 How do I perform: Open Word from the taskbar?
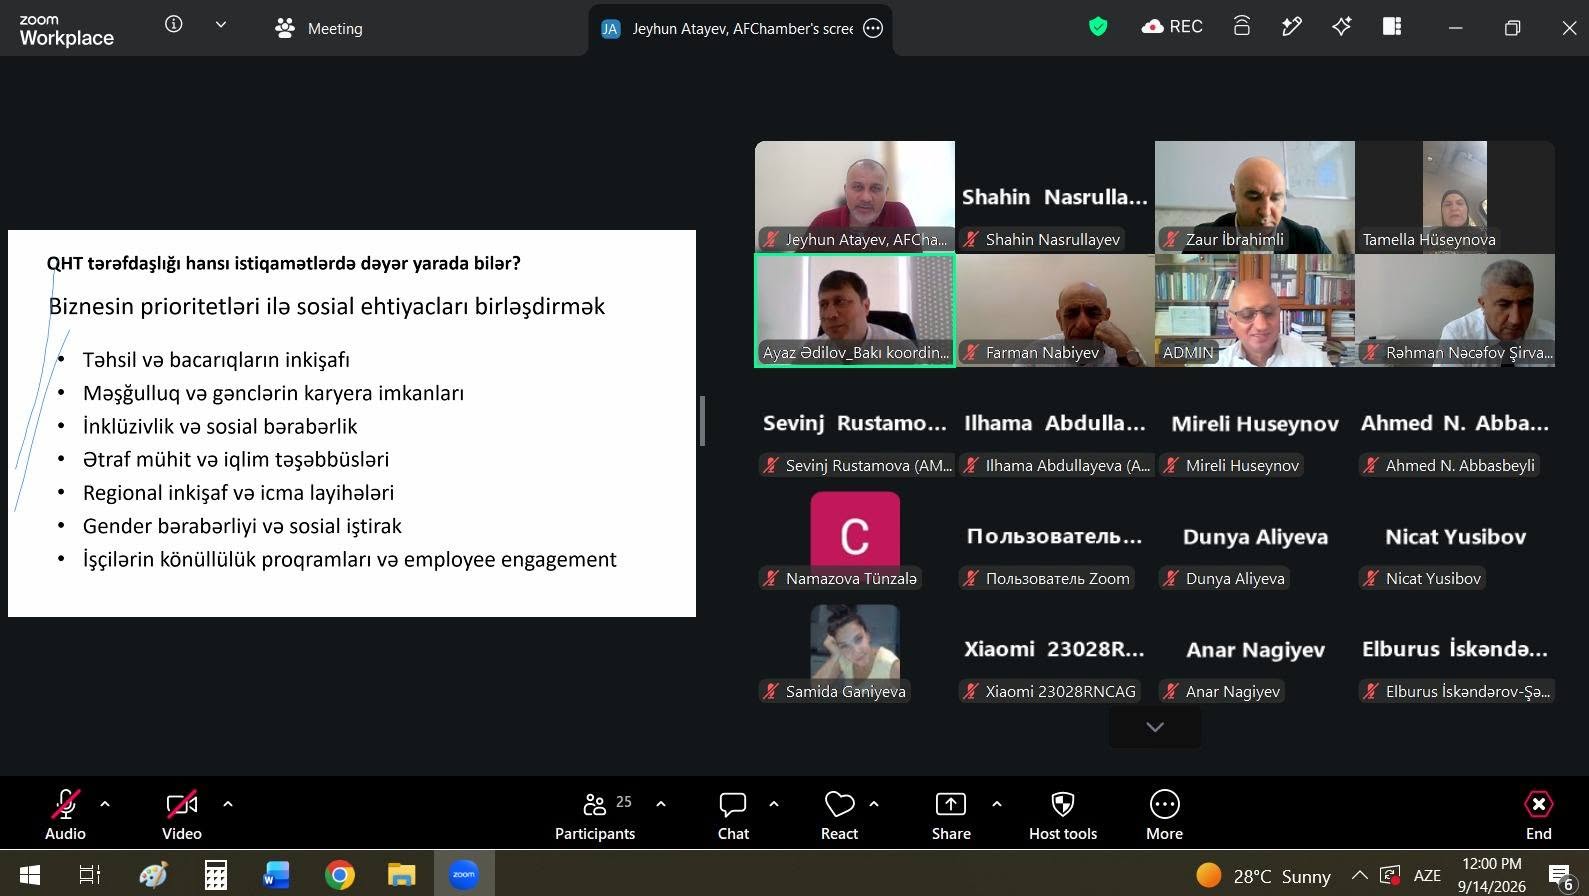[276, 875]
